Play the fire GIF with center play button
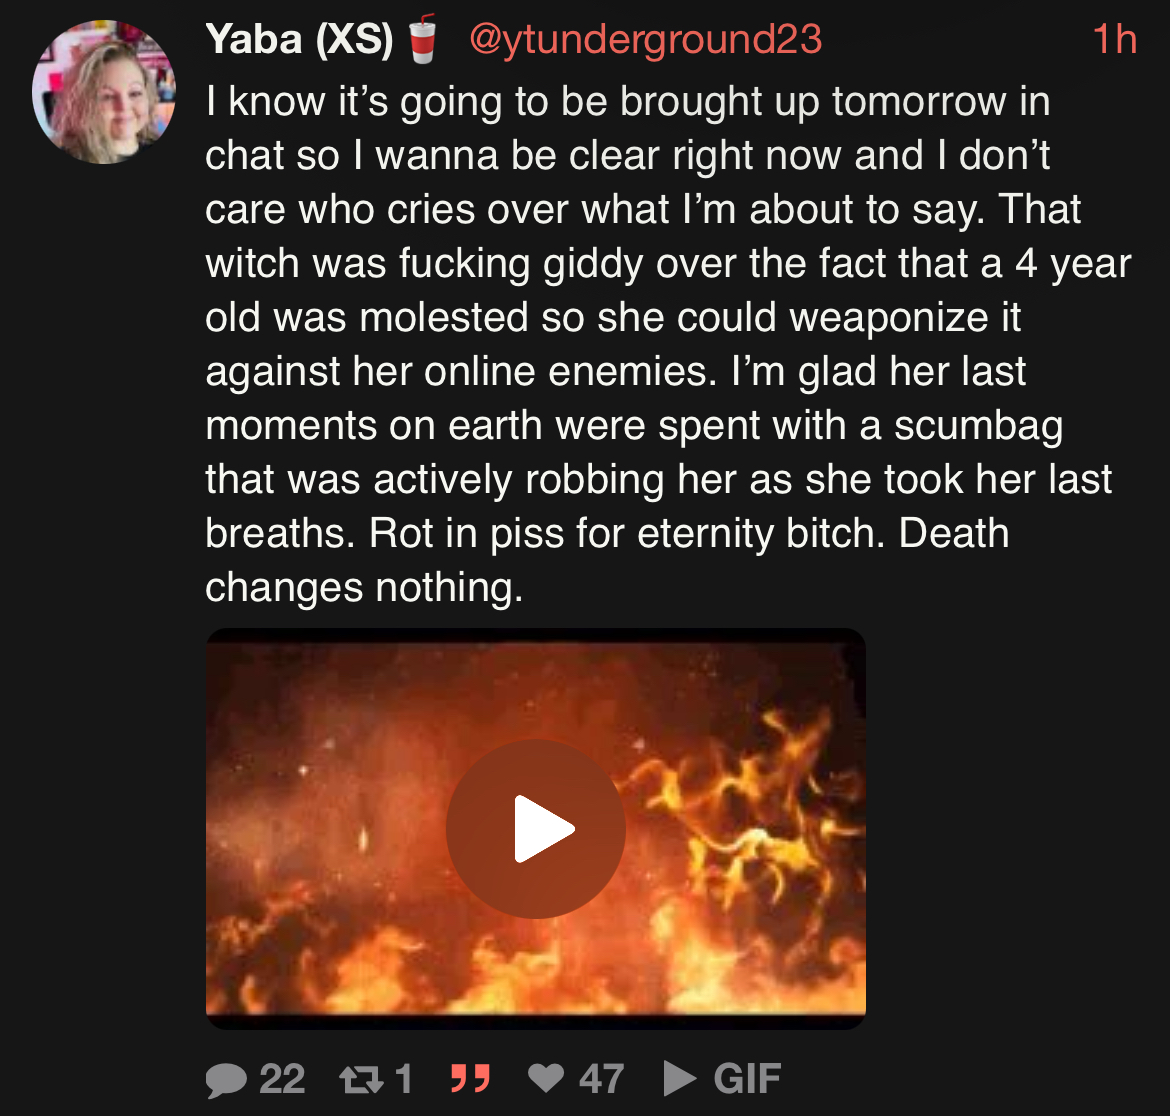The width and height of the screenshot is (1170, 1116). pos(536,829)
